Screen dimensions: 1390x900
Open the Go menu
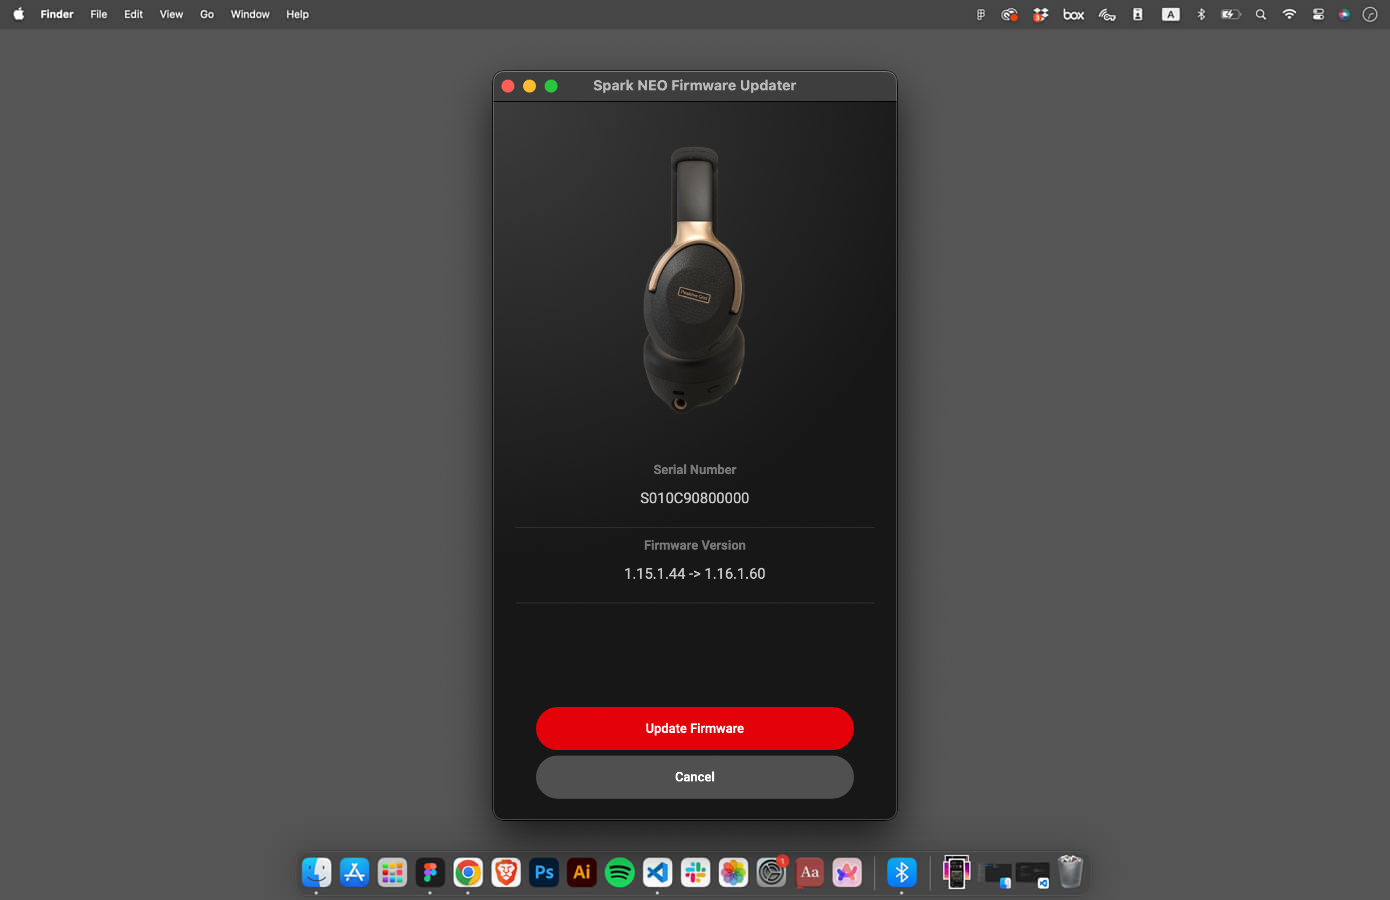pyautogui.click(x=207, y=14)
